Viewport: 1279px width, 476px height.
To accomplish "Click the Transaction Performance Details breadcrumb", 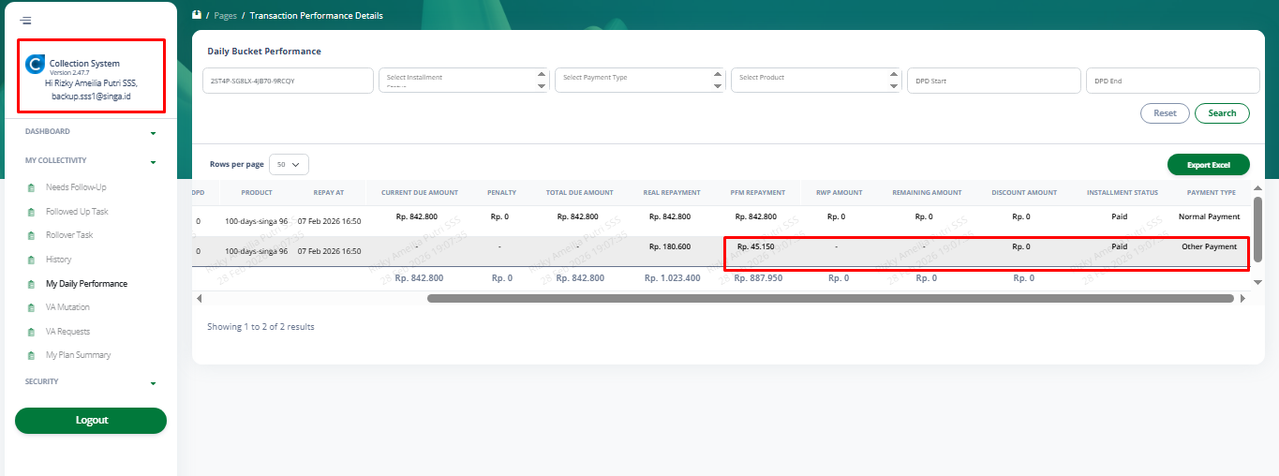I will 316,16.
